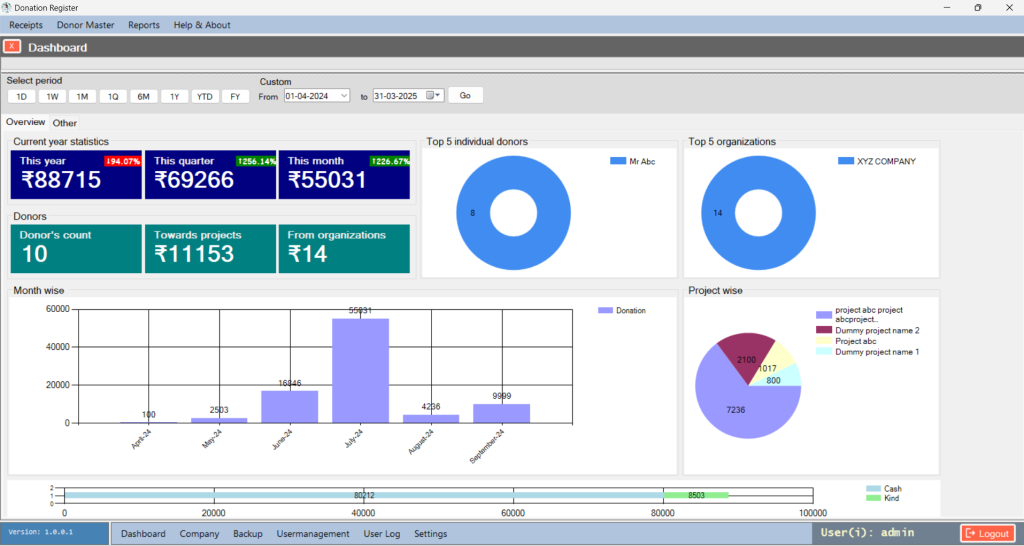Select the FY period option

(x=235, y=96)
